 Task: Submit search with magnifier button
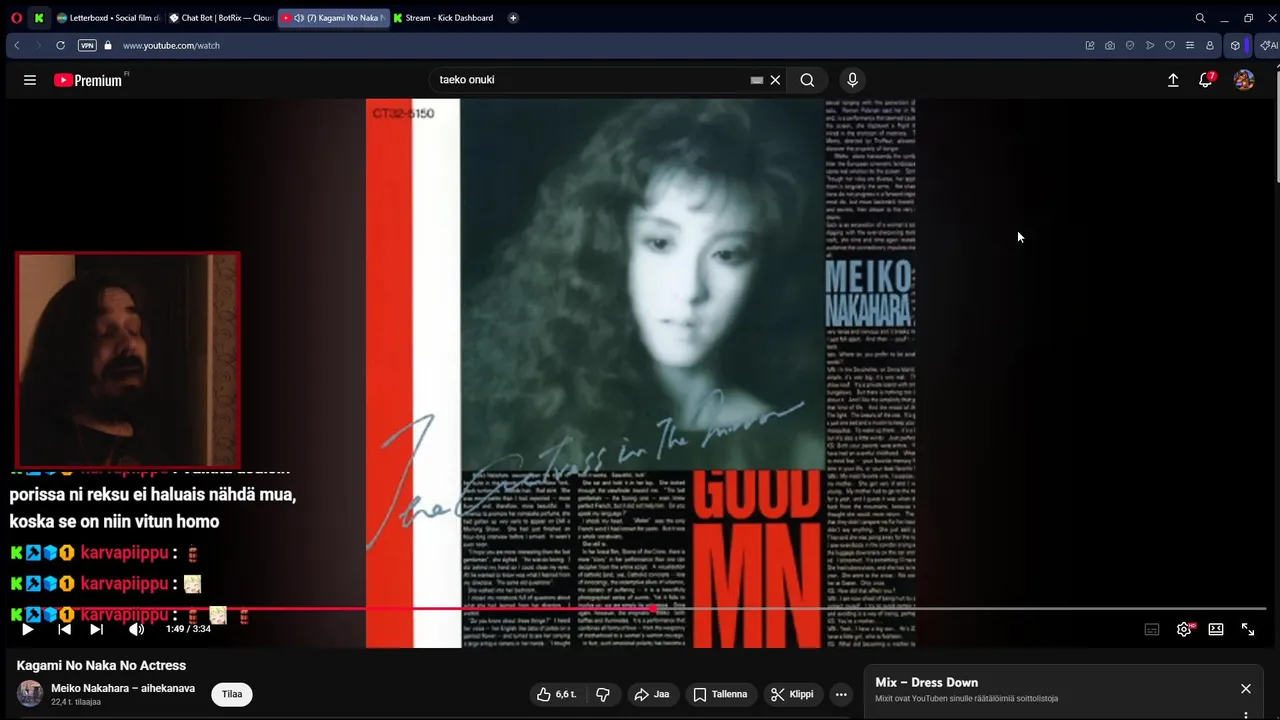[807, 80]
